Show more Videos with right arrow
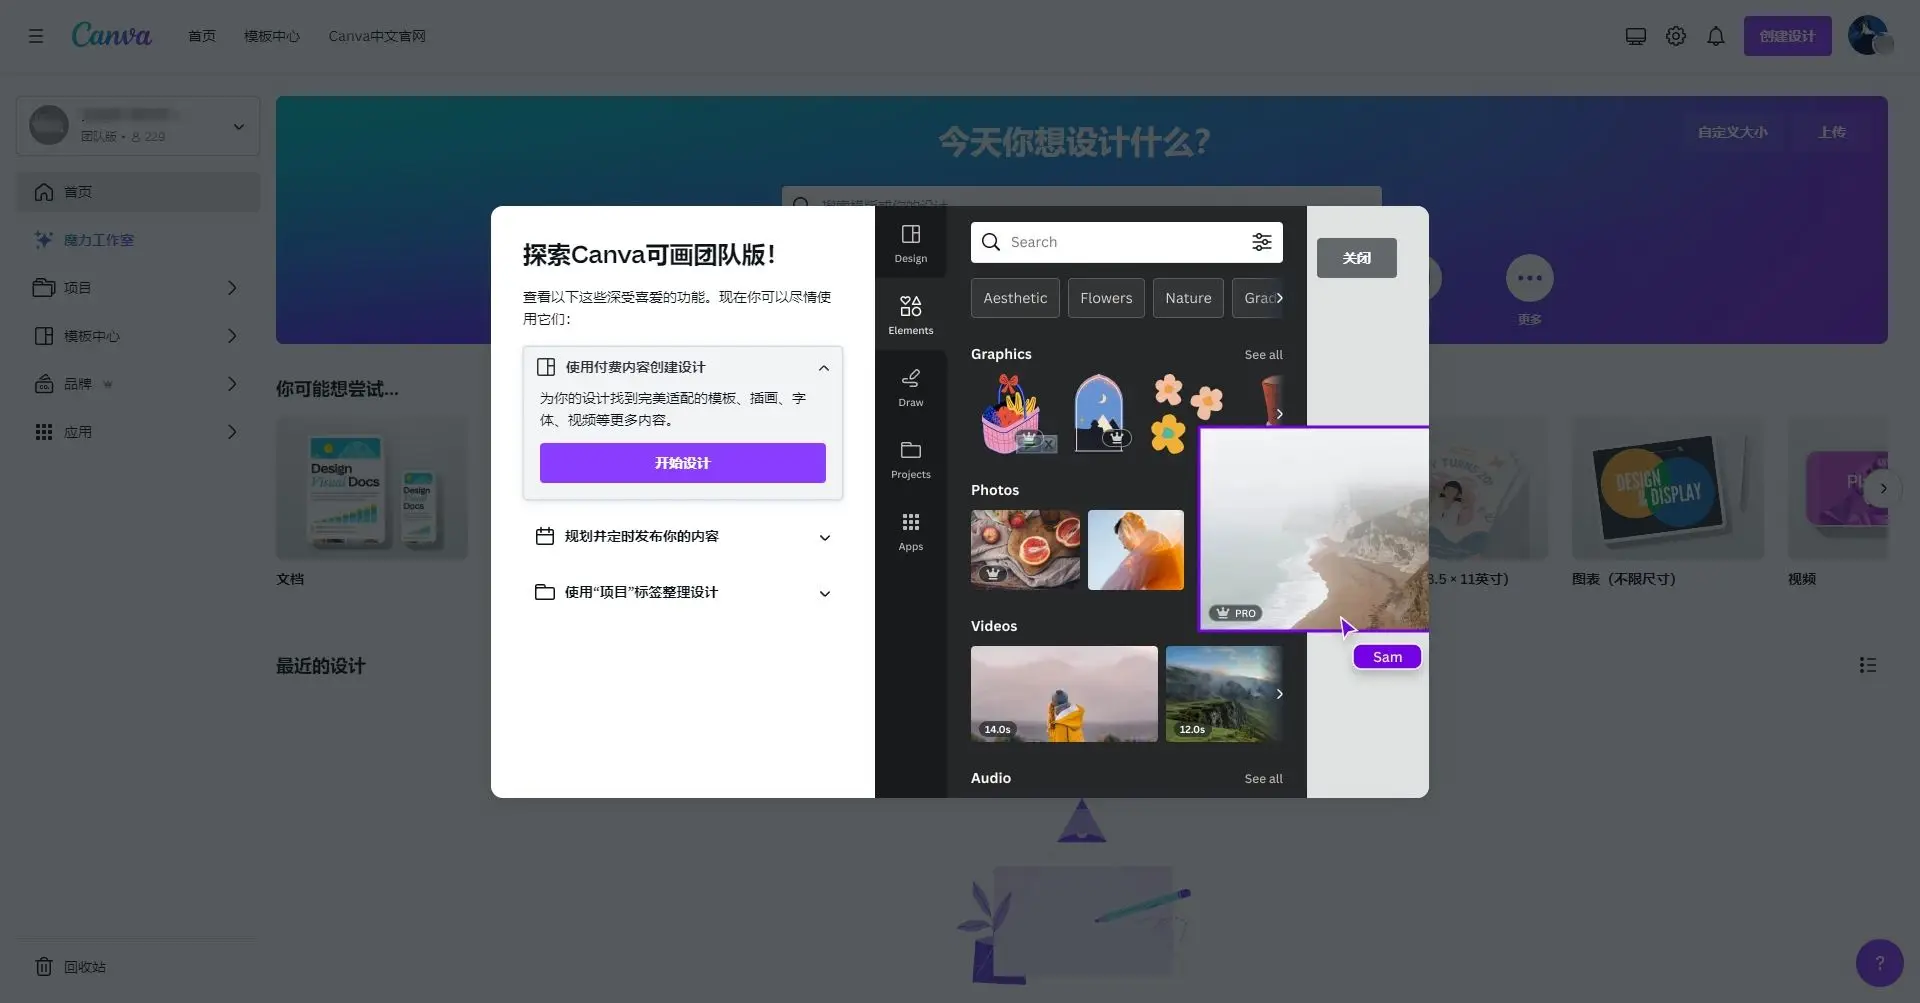 point(1279,694)
